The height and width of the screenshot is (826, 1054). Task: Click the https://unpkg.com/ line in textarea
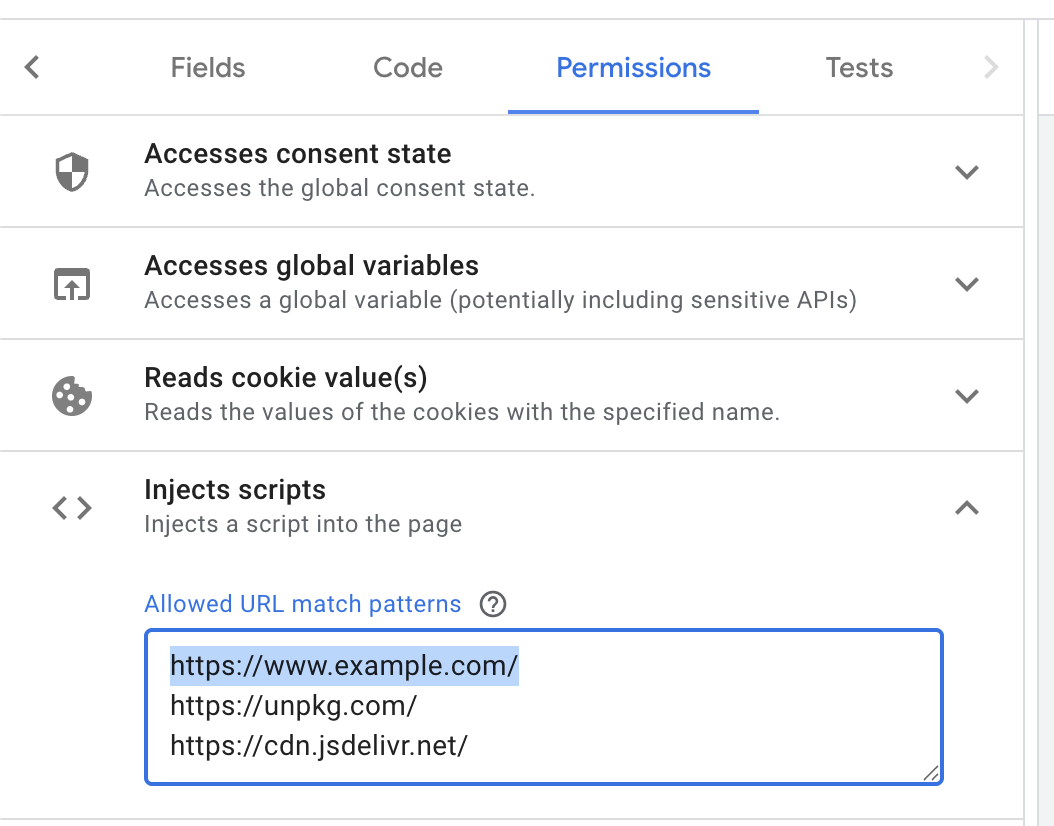point(294,706)
